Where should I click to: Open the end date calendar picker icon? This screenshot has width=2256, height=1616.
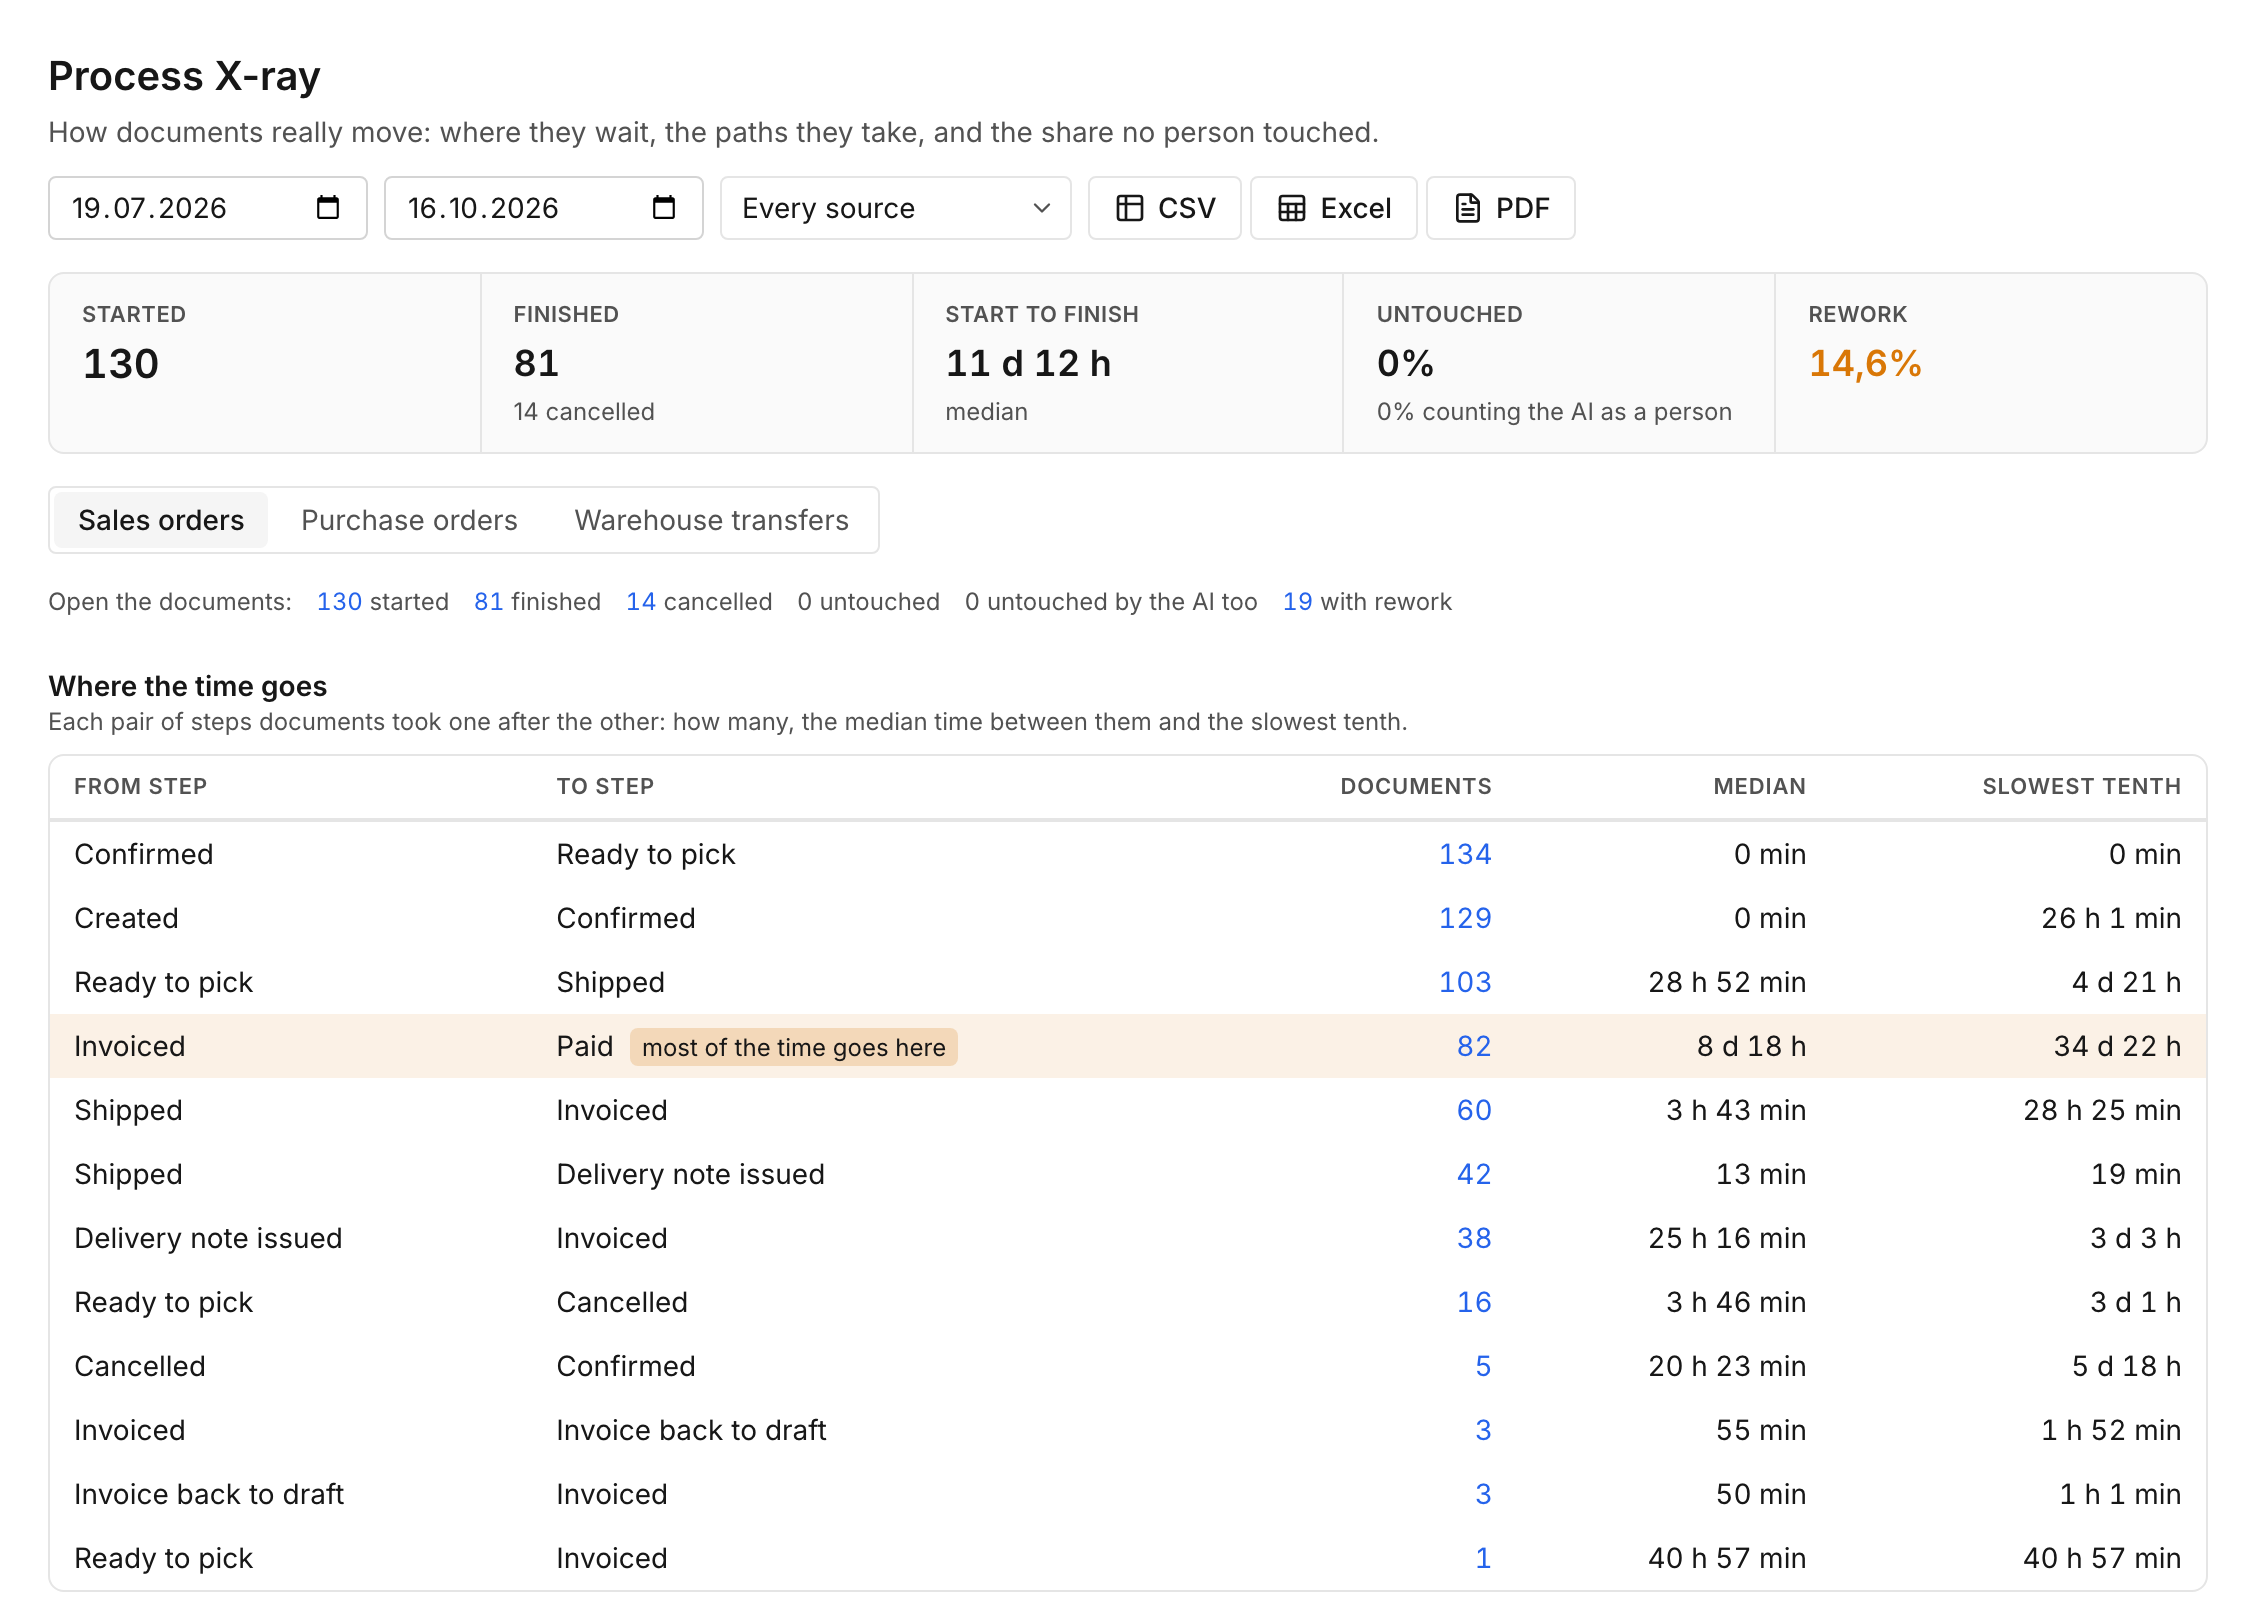coord(664,208)
